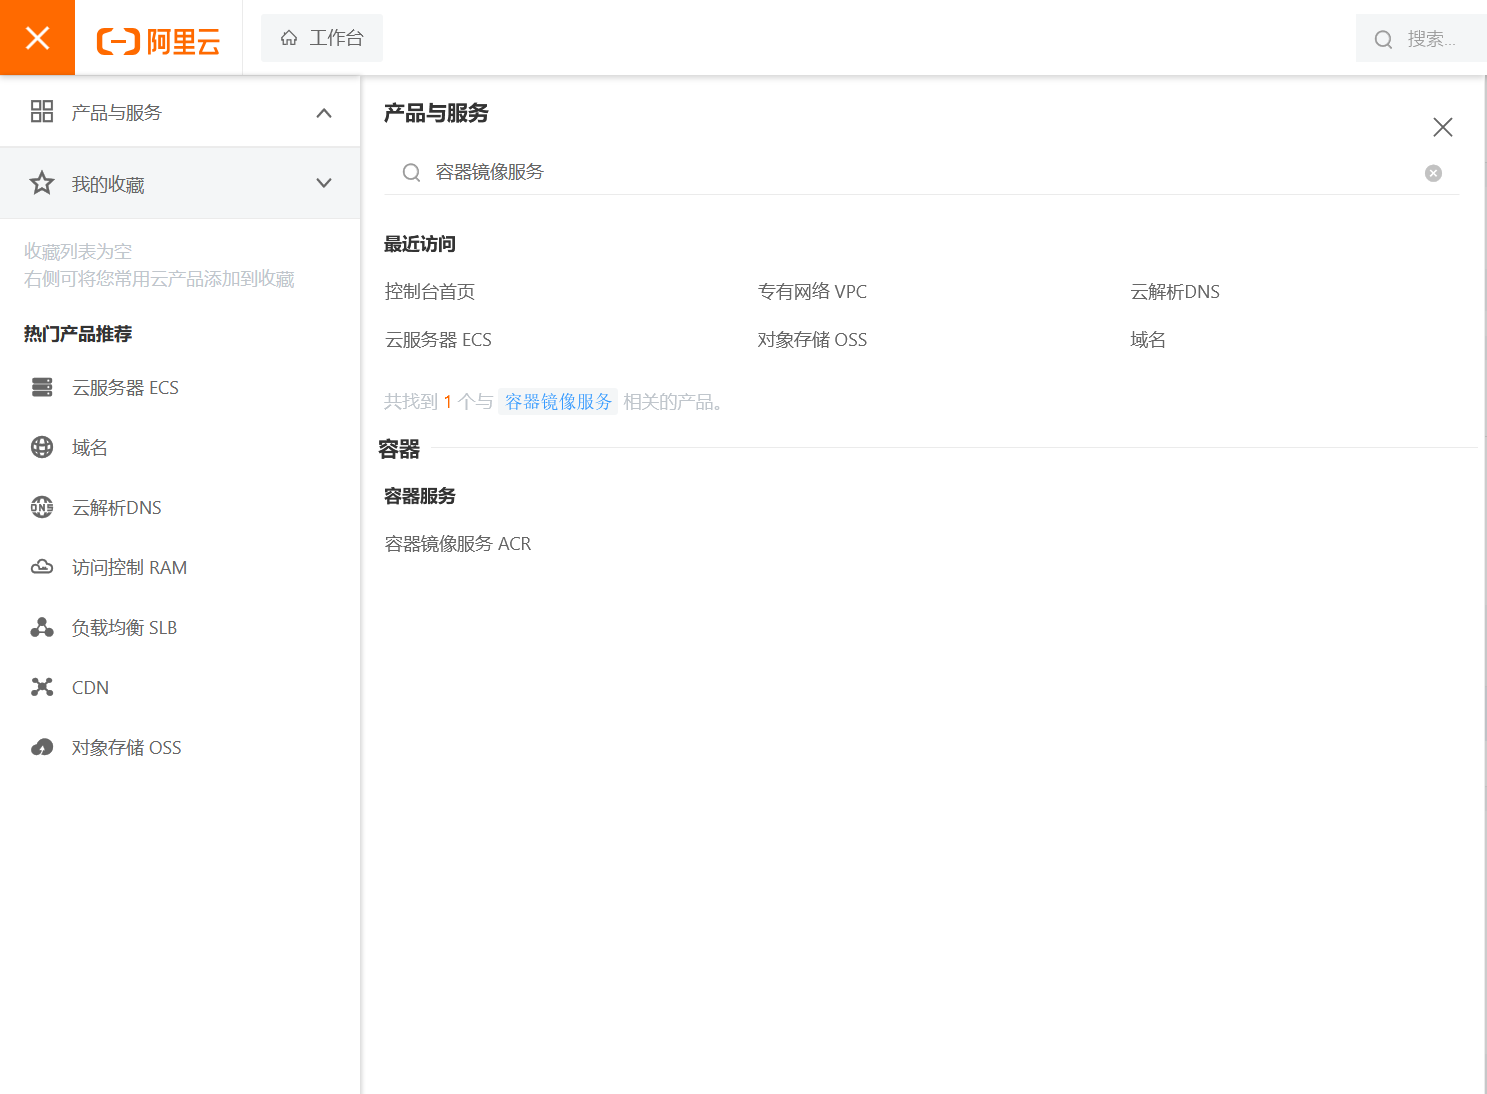Click the 对象存储 OSS cloud icon
The image size is (1487, 1094).
[x=42, y=747]
